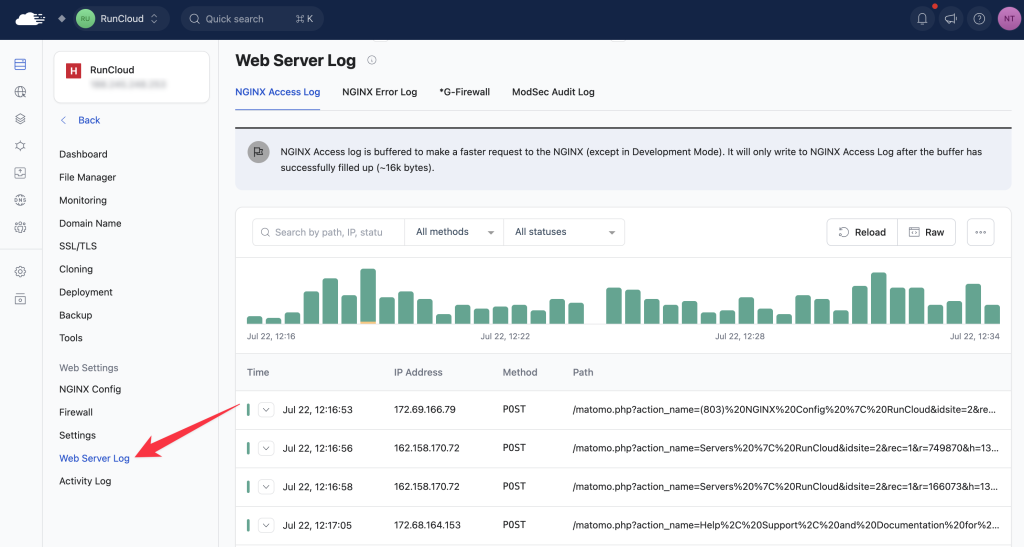This screenshot has width=1024, height=547.
Task: Open NGINX Config menu item
Action: (x=90, y=389)
